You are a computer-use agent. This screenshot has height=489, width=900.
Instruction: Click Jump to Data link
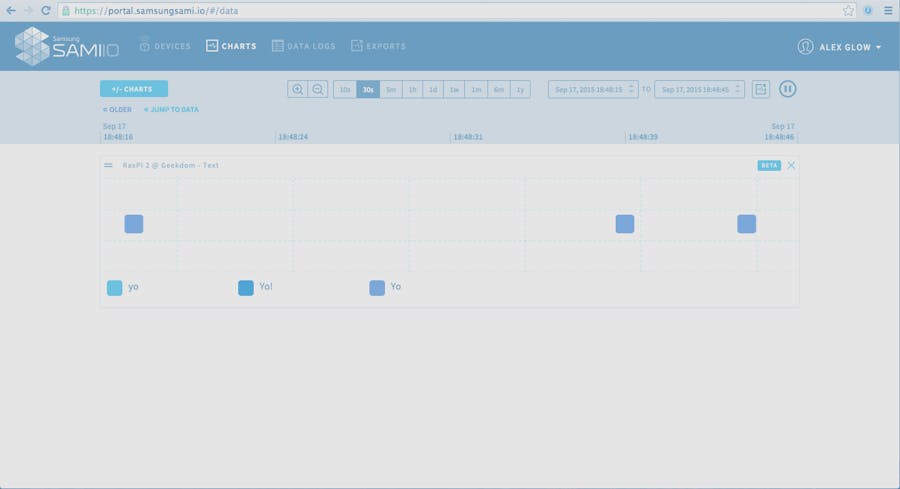click(171, 110)
